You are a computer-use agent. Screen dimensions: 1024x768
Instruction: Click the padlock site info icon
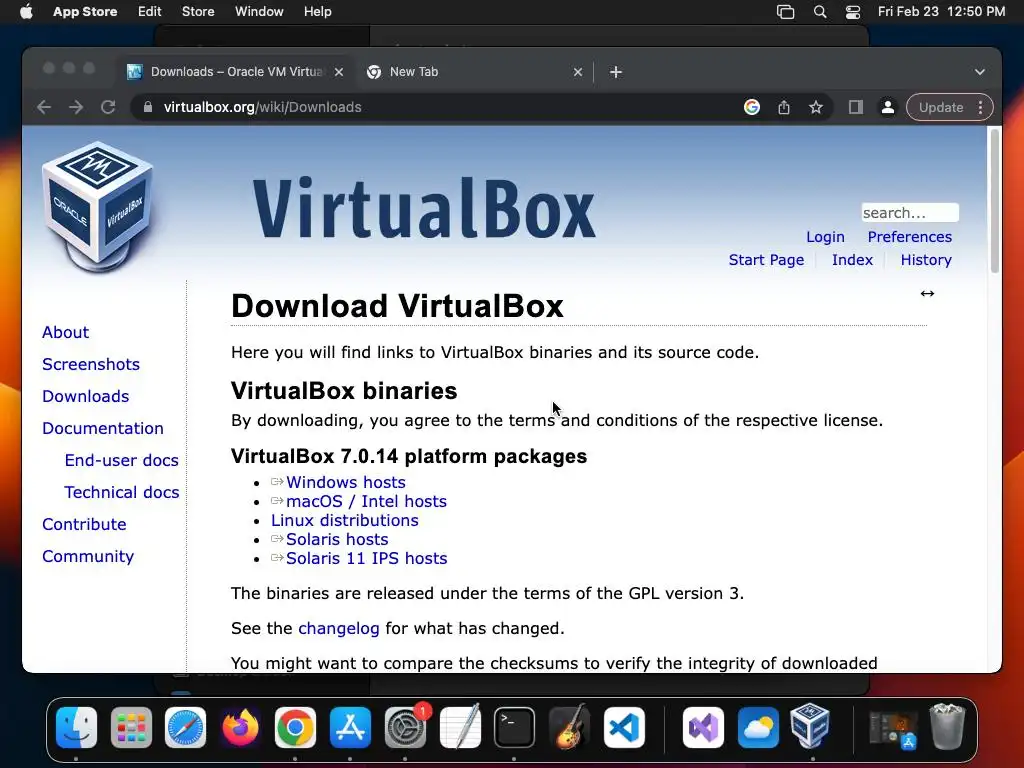point(148,107)
